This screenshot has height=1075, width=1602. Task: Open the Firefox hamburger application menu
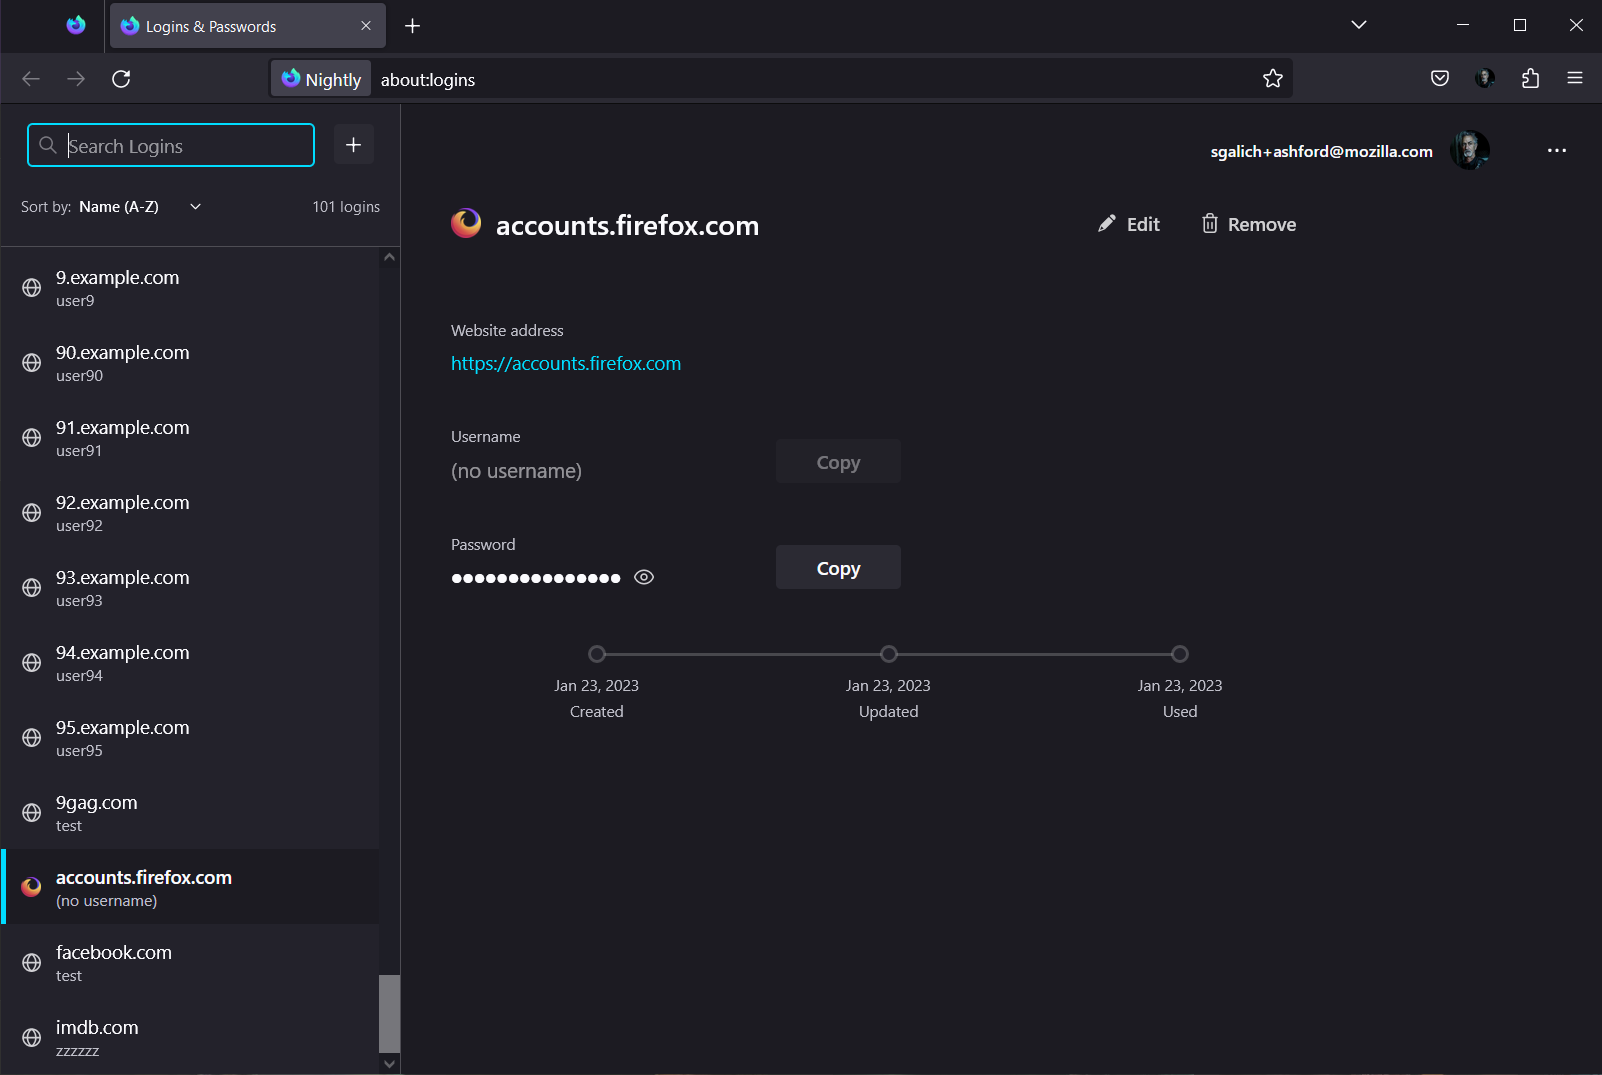1575,78
